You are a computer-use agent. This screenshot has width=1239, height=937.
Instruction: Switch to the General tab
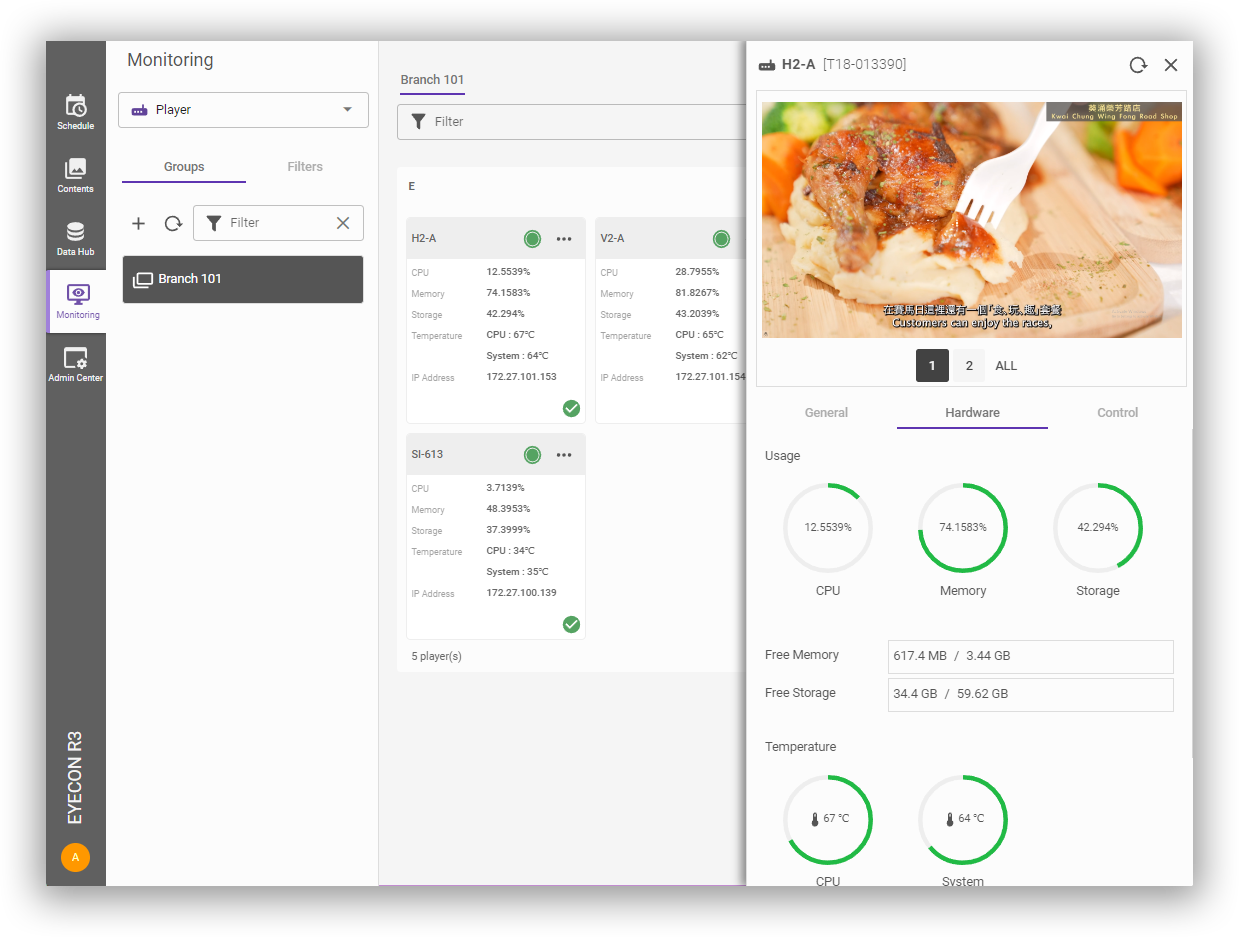click(x=826, y=413)
